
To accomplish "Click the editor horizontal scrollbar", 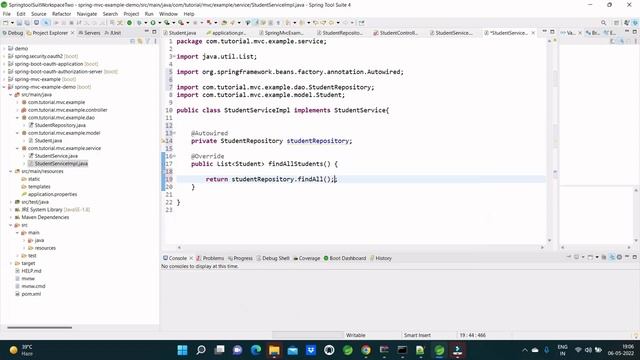I will (x=360, y=247).
